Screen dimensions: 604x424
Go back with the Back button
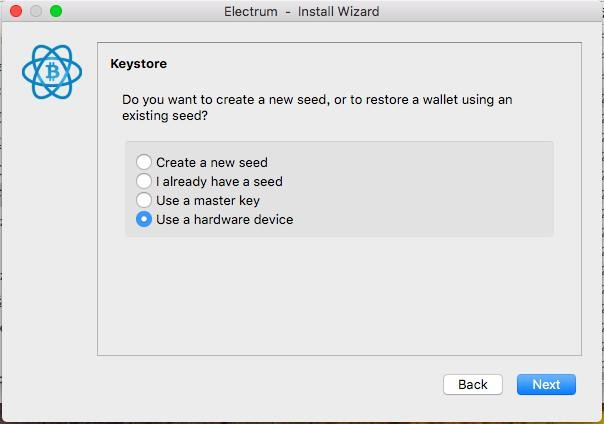click(x=473, y=384)
